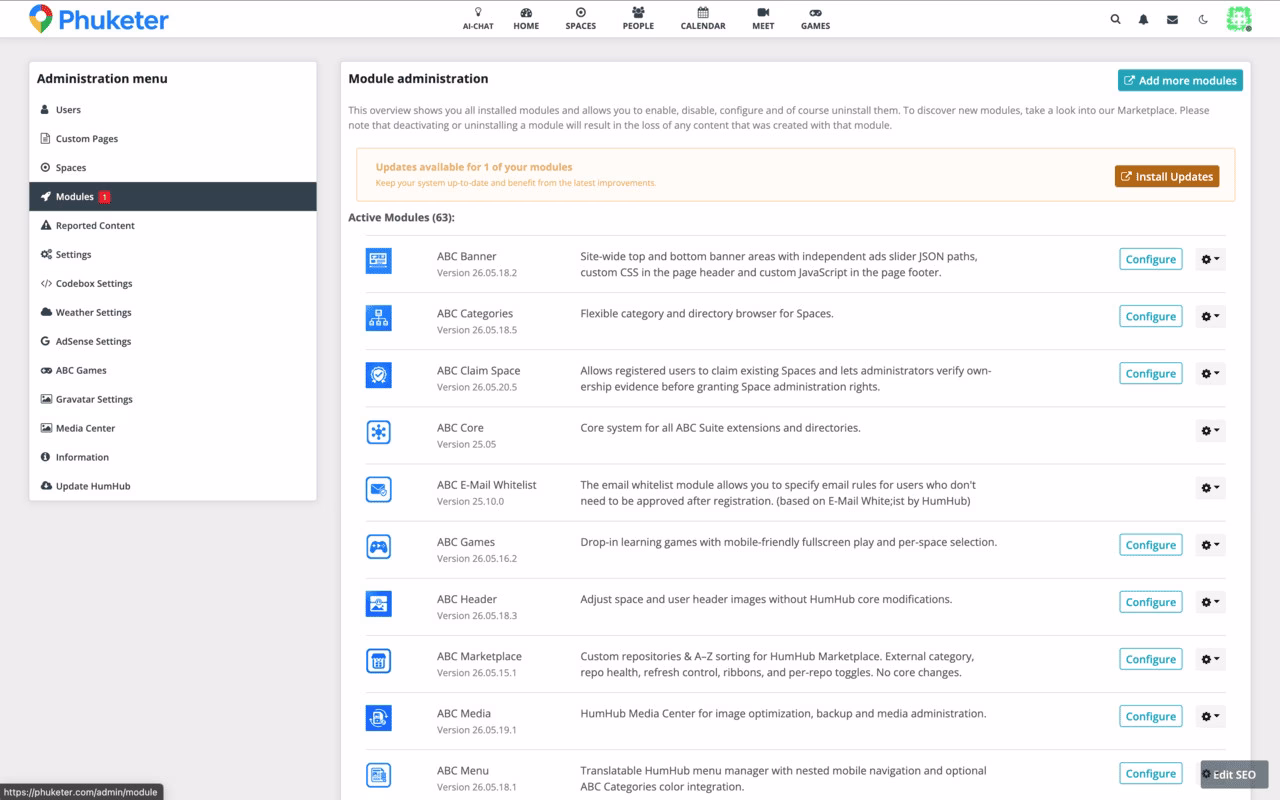Click the ABC Games module icon

click(x=379, y=547)
